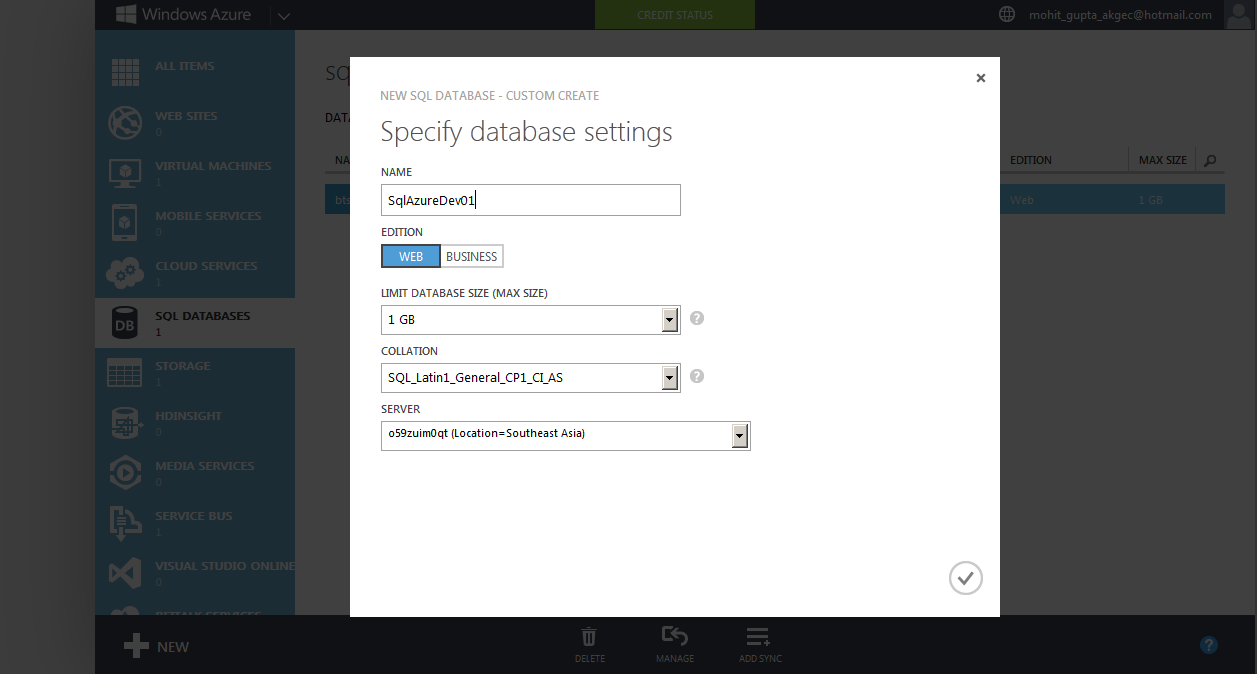This screenshot has height=676, width=1258.
Task: Open the Service Bus sidebar label
Action: pos(194,516)
